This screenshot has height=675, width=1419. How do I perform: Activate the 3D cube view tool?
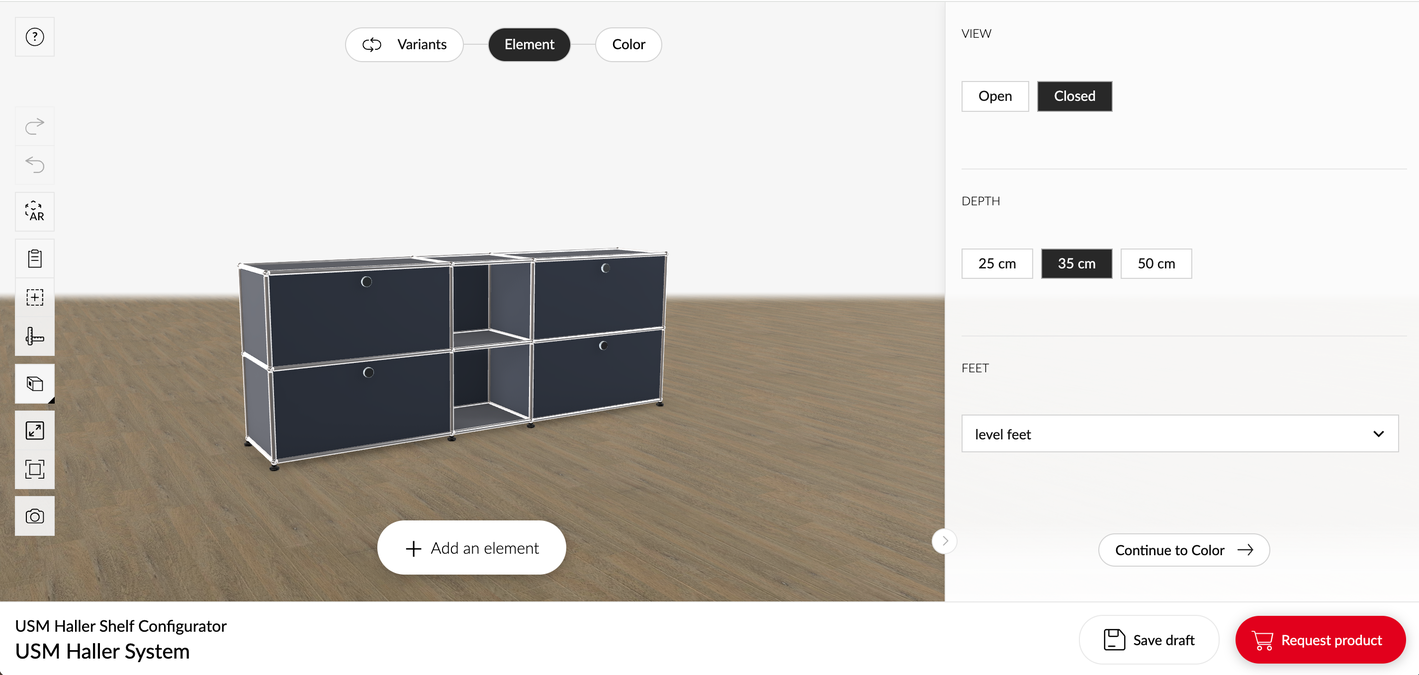34,383
